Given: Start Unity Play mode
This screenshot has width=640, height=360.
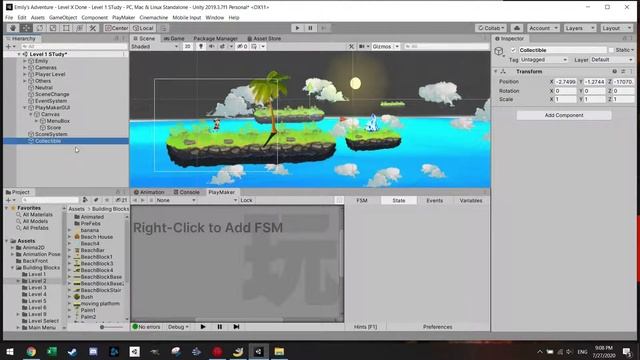Looking at the screenshot, I should click(297, 28).
